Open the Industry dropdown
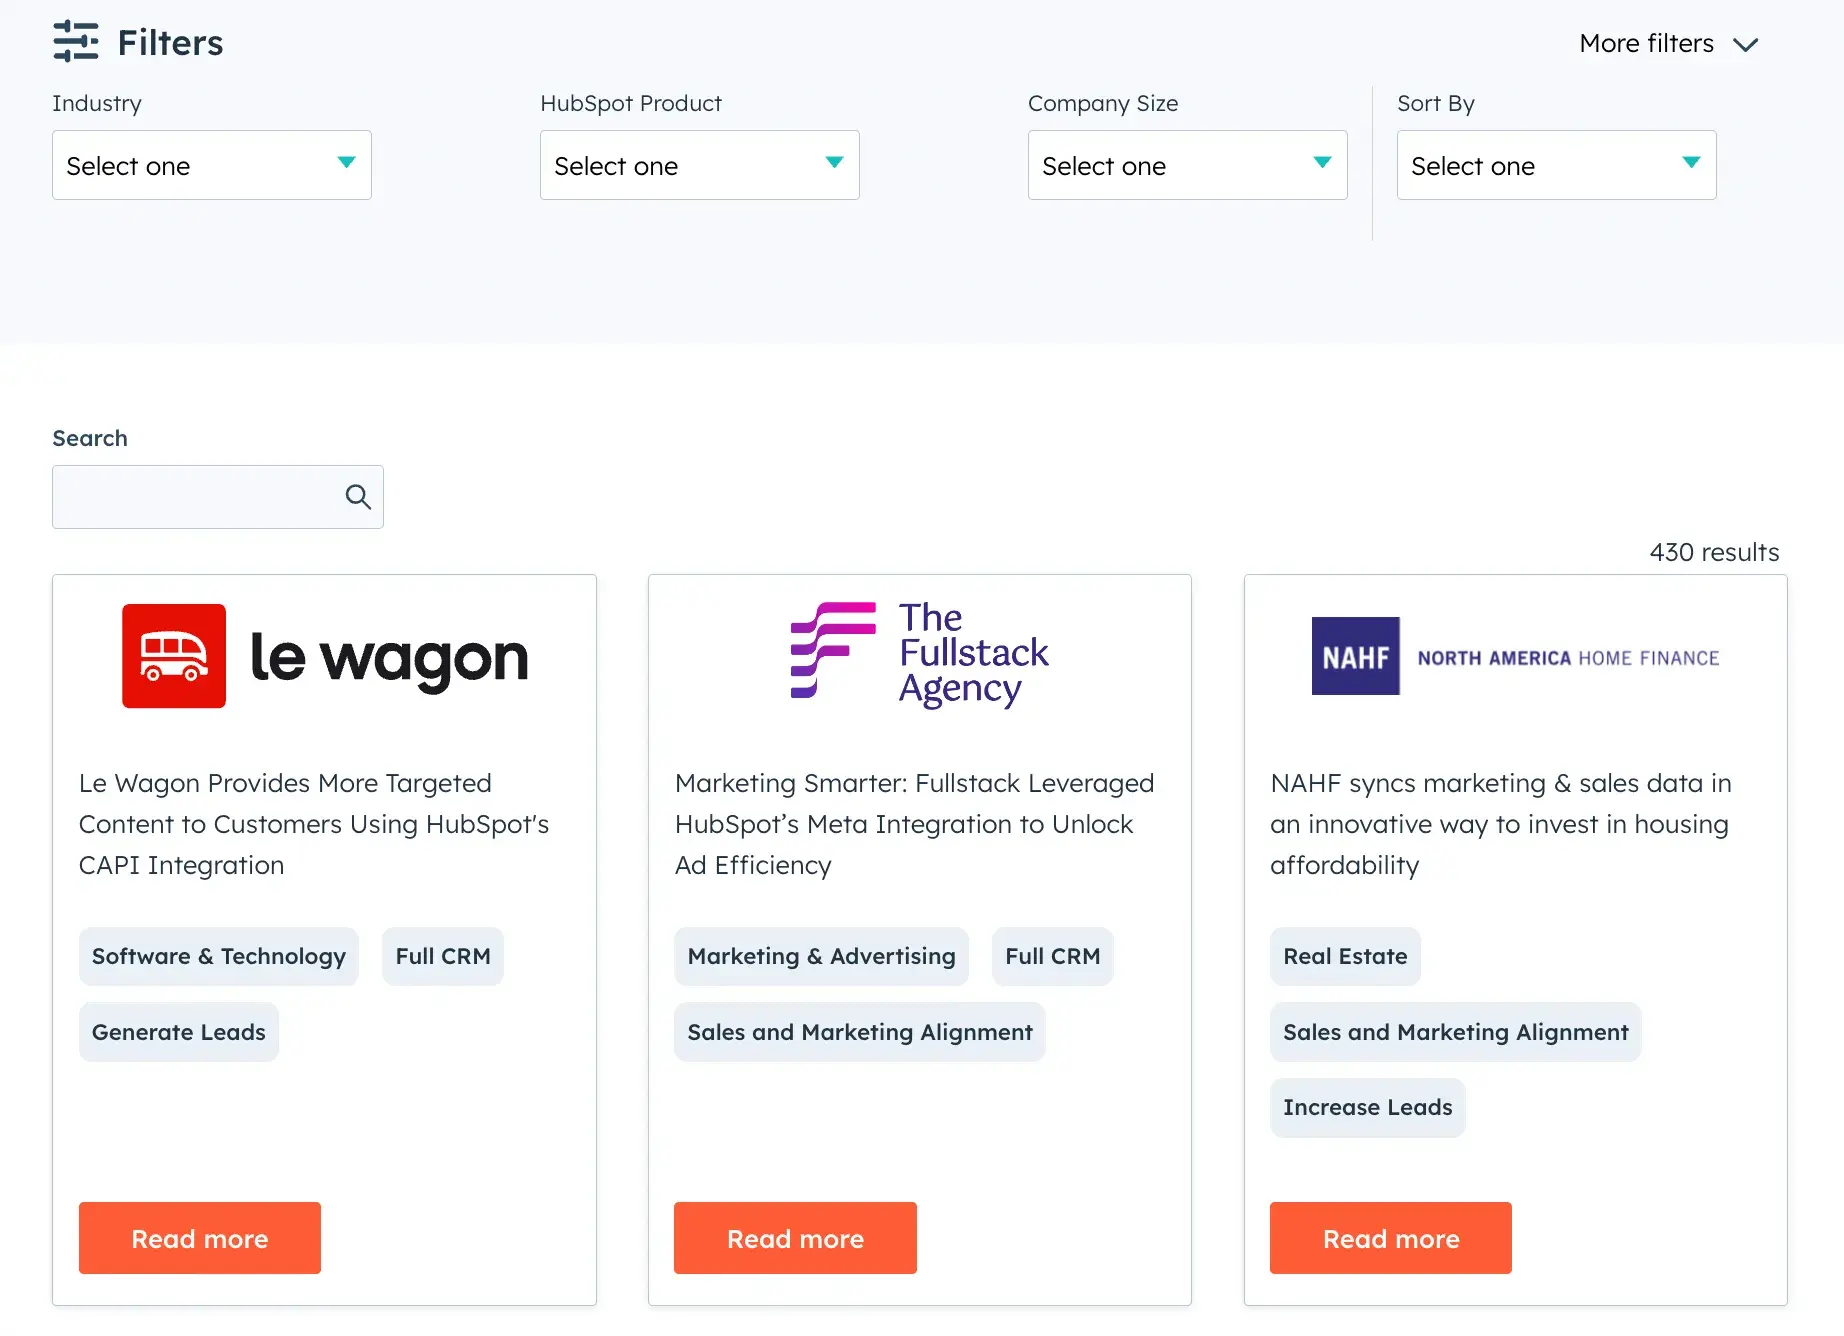The width and height of the screenshot is (1844, 1336). pyautogui.click(x=212, y=165)
